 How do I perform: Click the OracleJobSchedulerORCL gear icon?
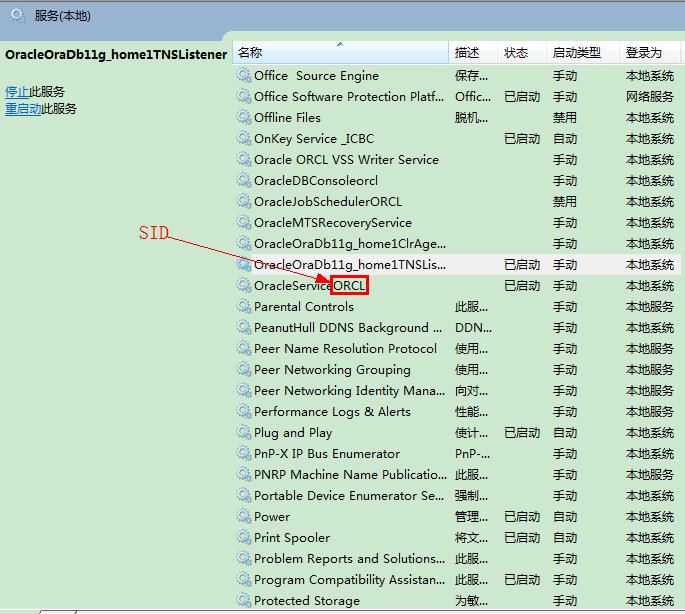243,201
